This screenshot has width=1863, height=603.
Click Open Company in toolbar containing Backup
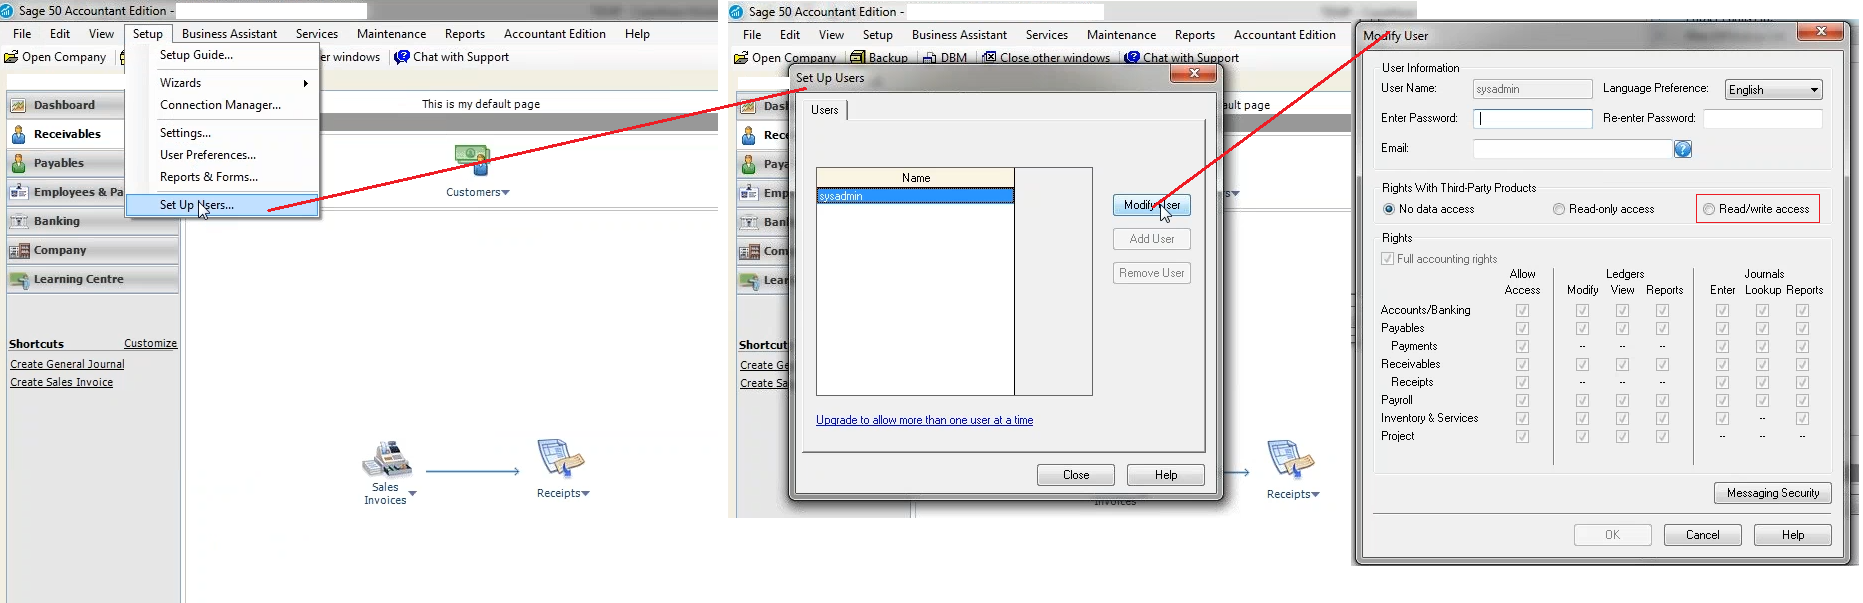tap(785, 58)
